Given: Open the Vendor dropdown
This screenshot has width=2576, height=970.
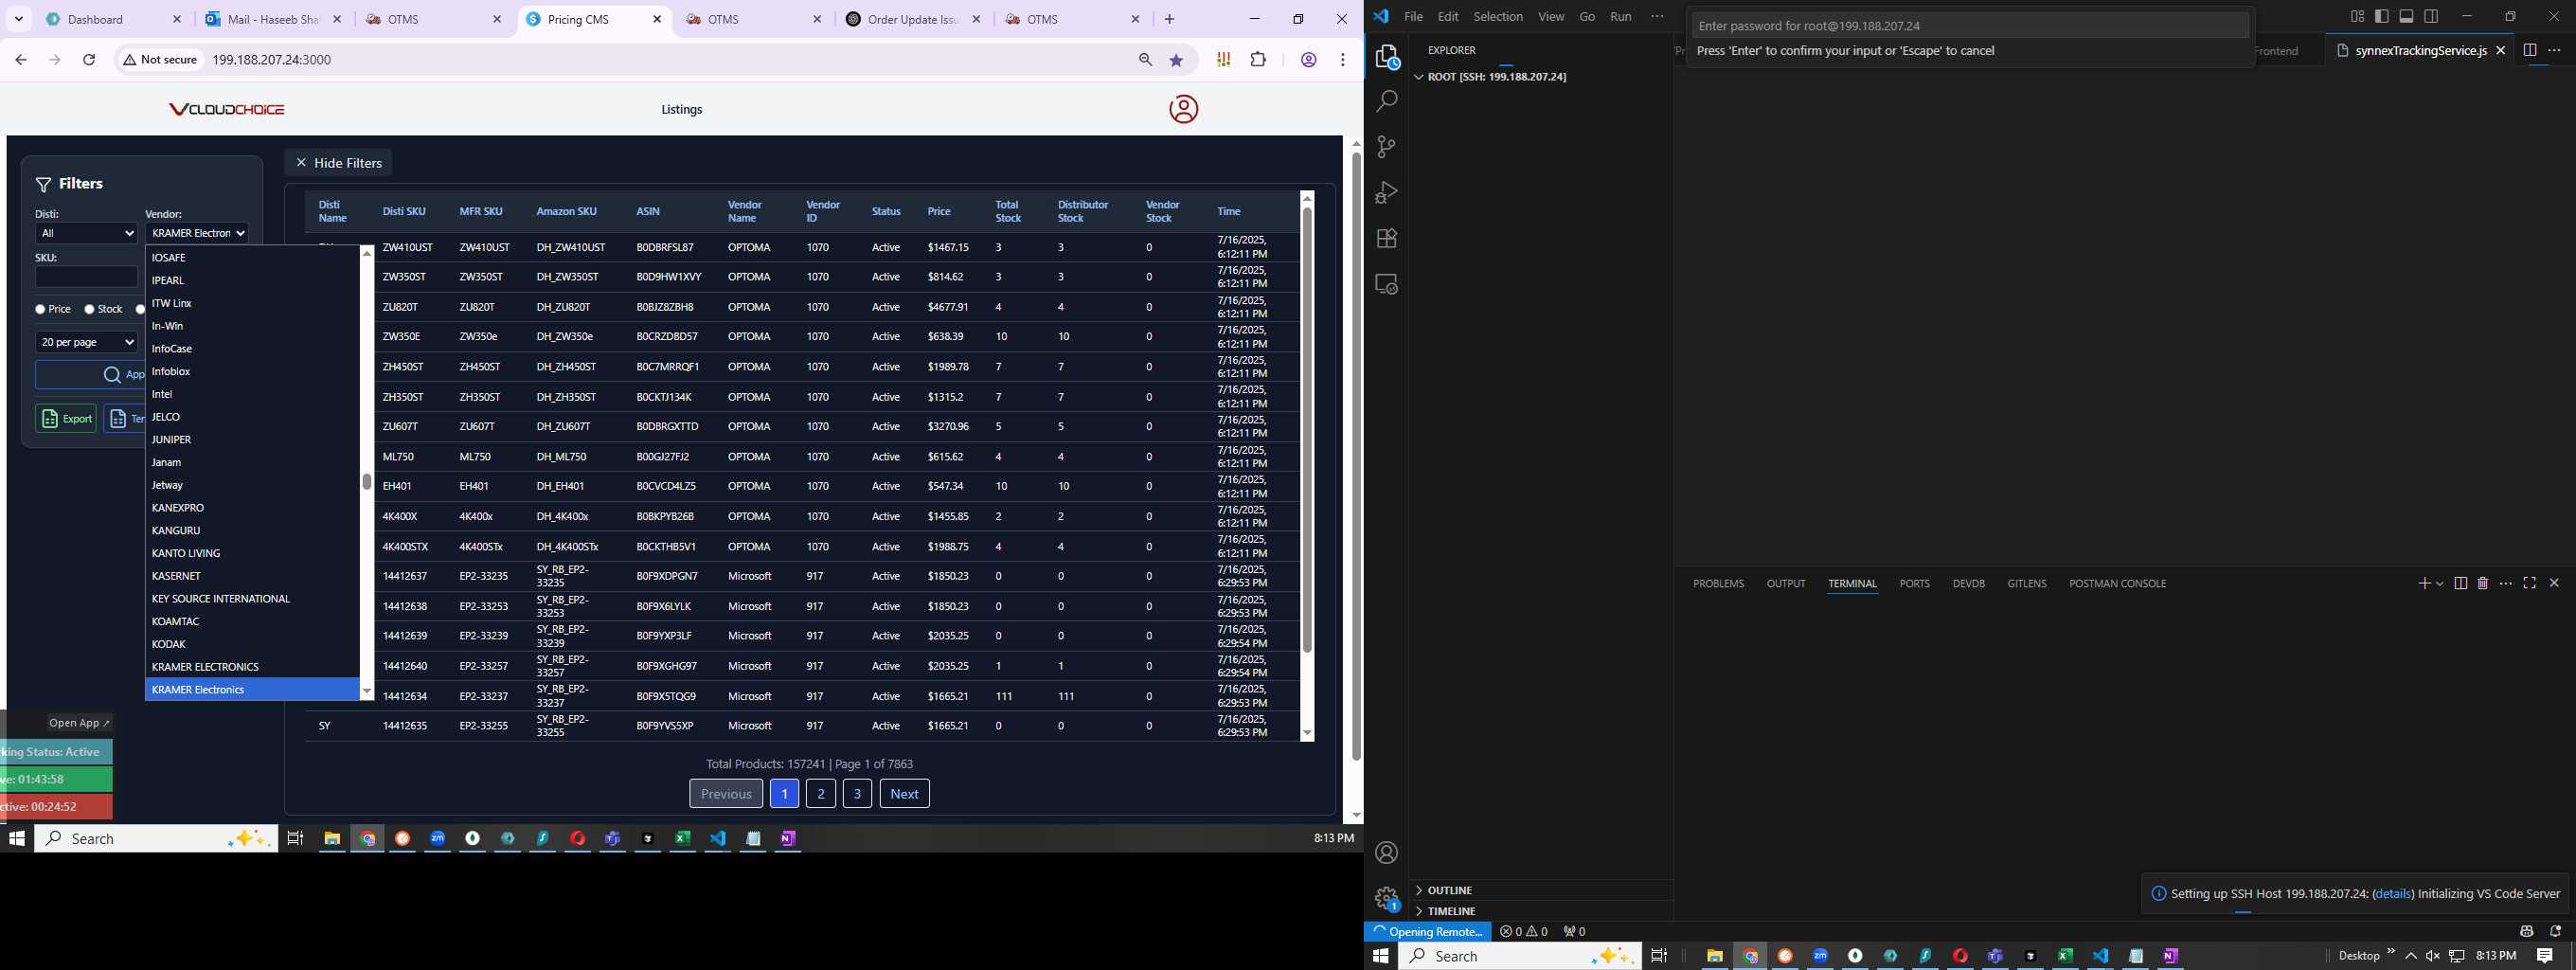Looking at the screenshot, I should (197, 233).
